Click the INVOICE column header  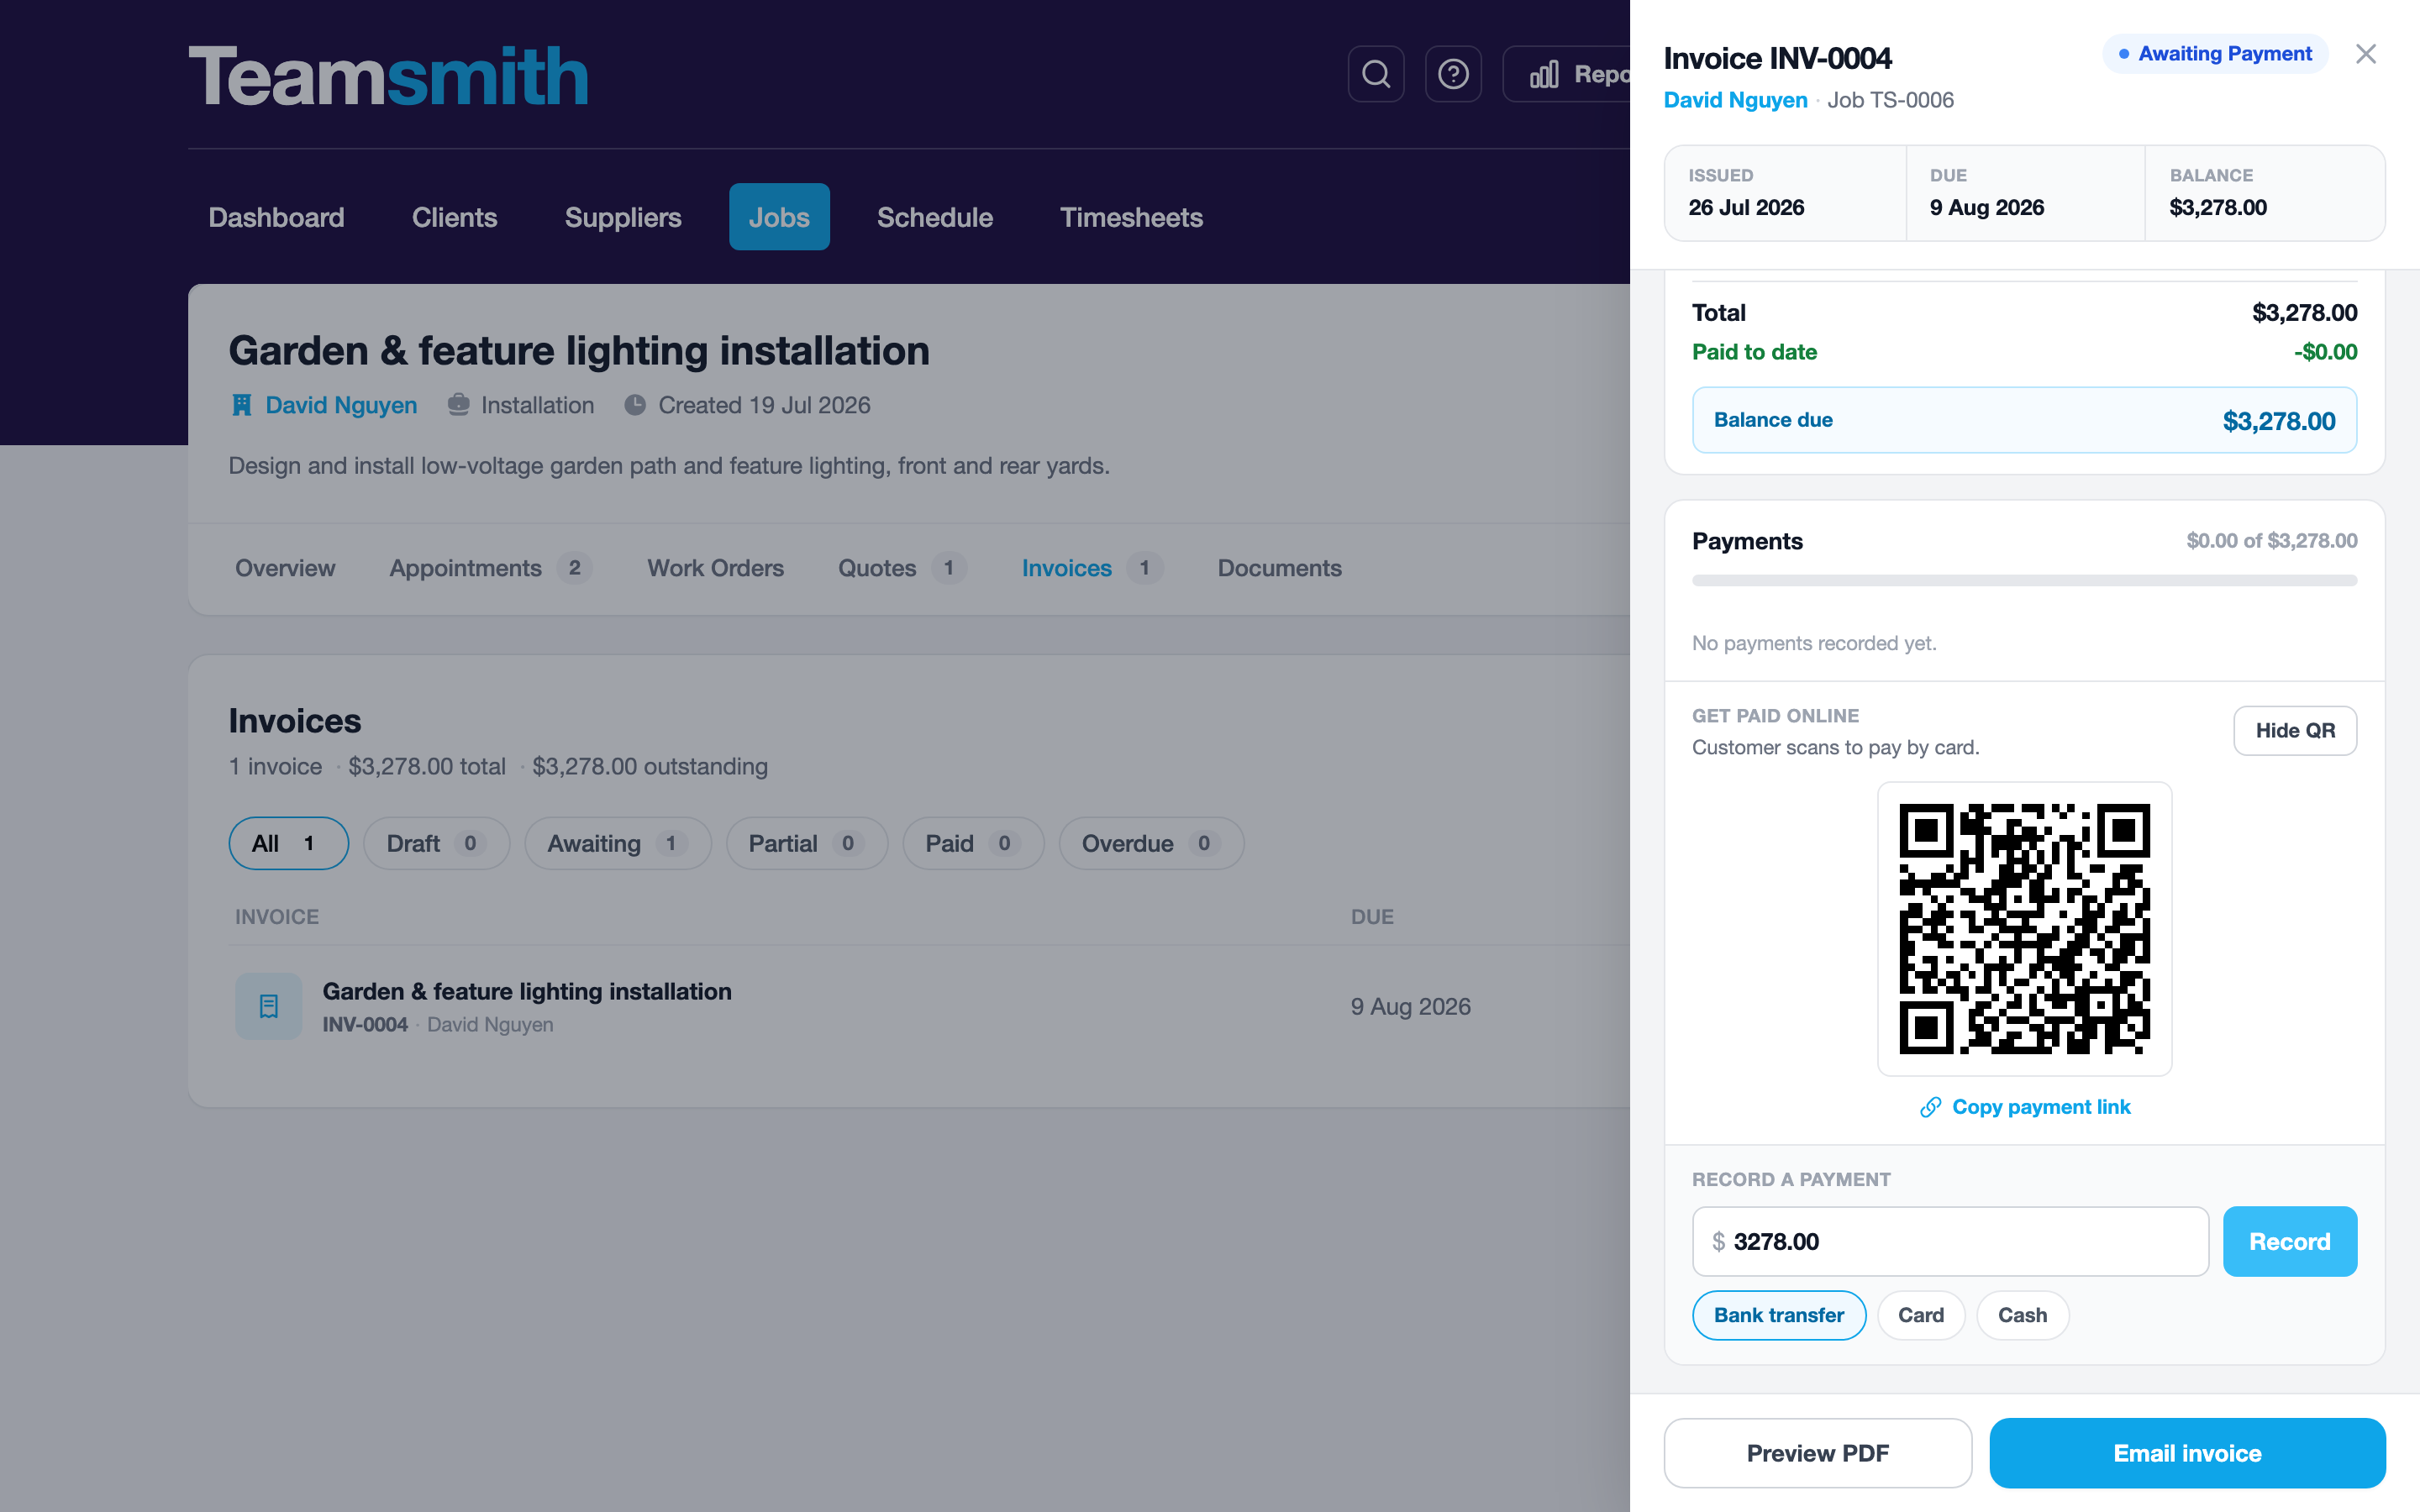tap(277, 917)
